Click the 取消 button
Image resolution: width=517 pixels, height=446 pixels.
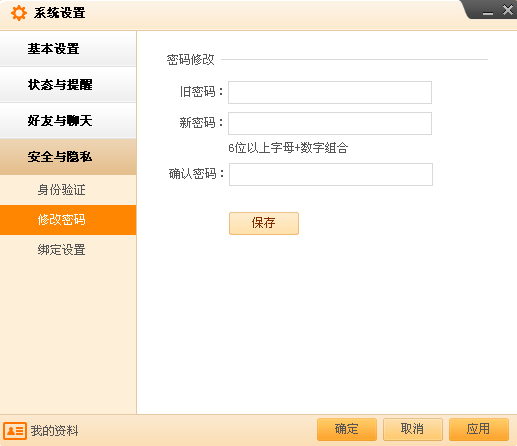[413, 429]
